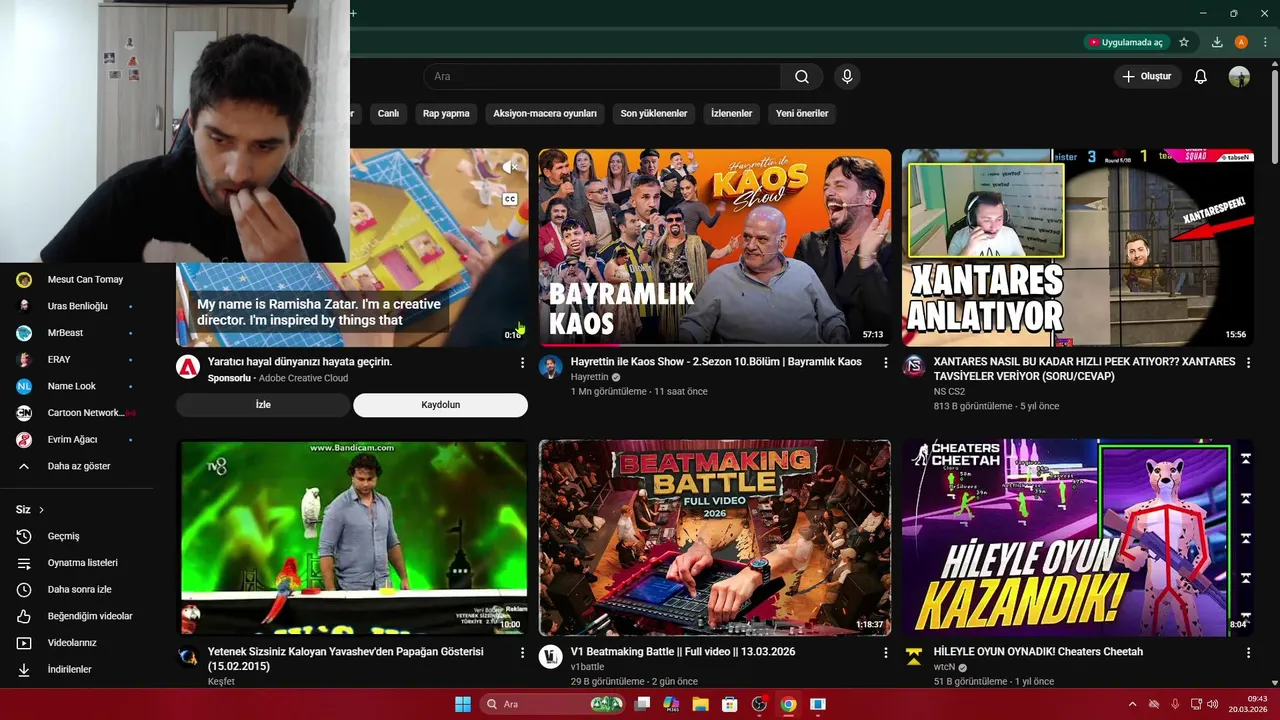Image resolution: width=1280 pixels, height=720 pixels.
Task: Toggle CC captions on the ad preview
Action: pos(510,199)
